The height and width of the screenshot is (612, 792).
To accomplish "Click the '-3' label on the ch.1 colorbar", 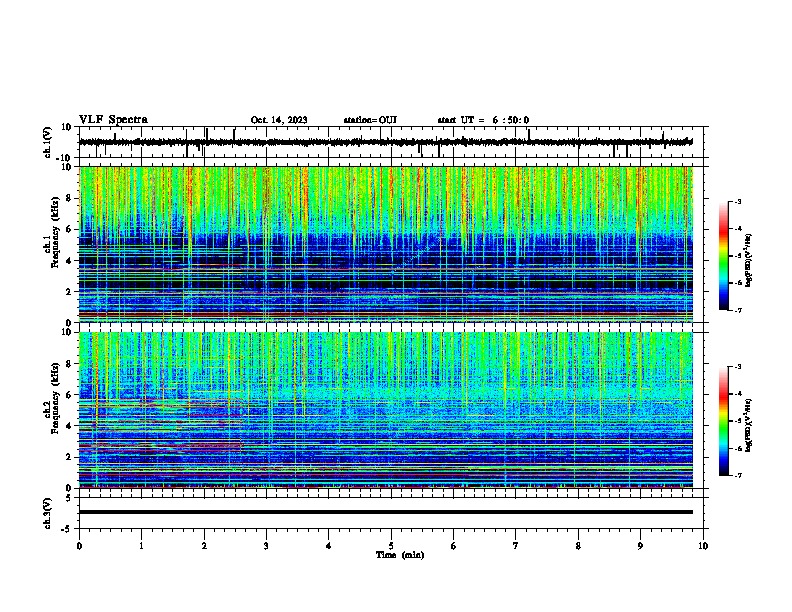I will 737,201.
